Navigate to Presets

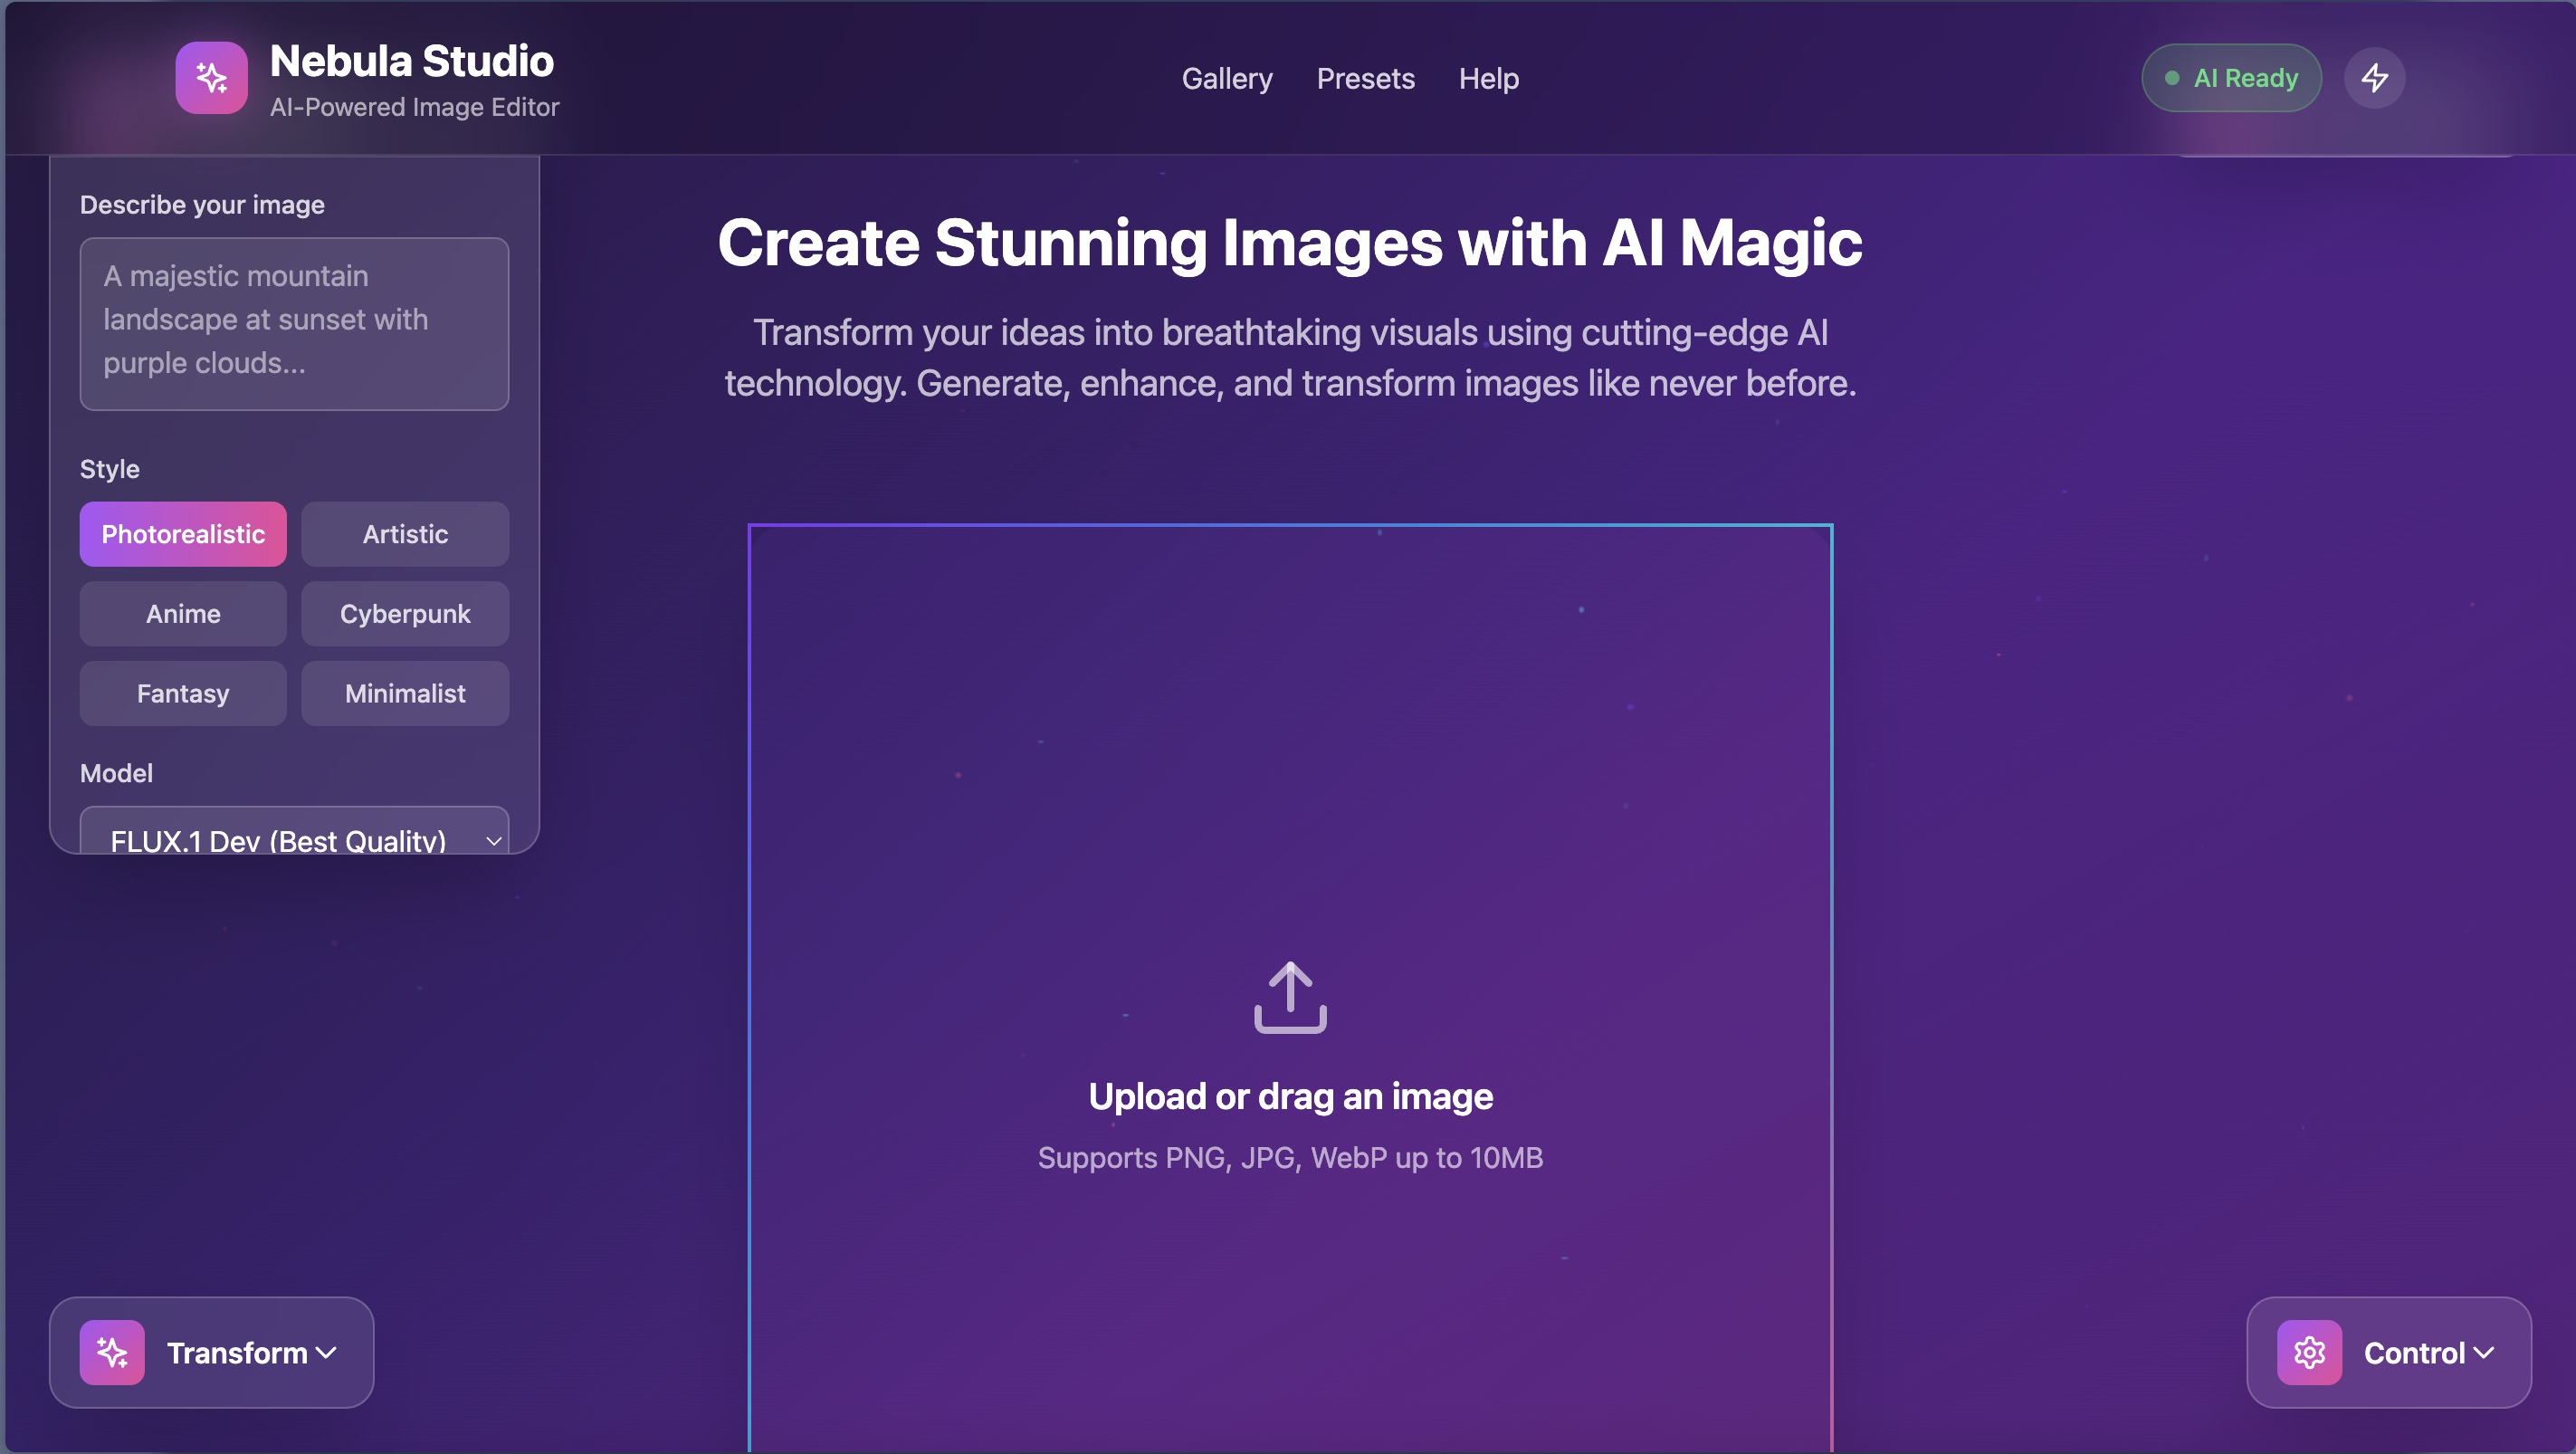[x=1366, y=78]
